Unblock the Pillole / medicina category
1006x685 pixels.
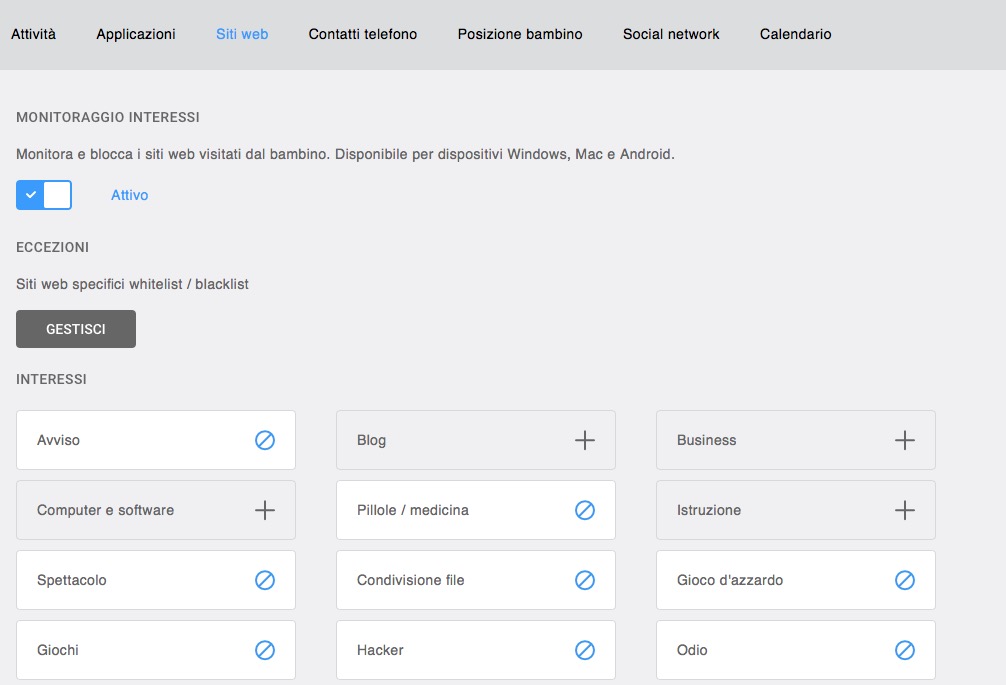pyautogui.click(x=585, y=510)
